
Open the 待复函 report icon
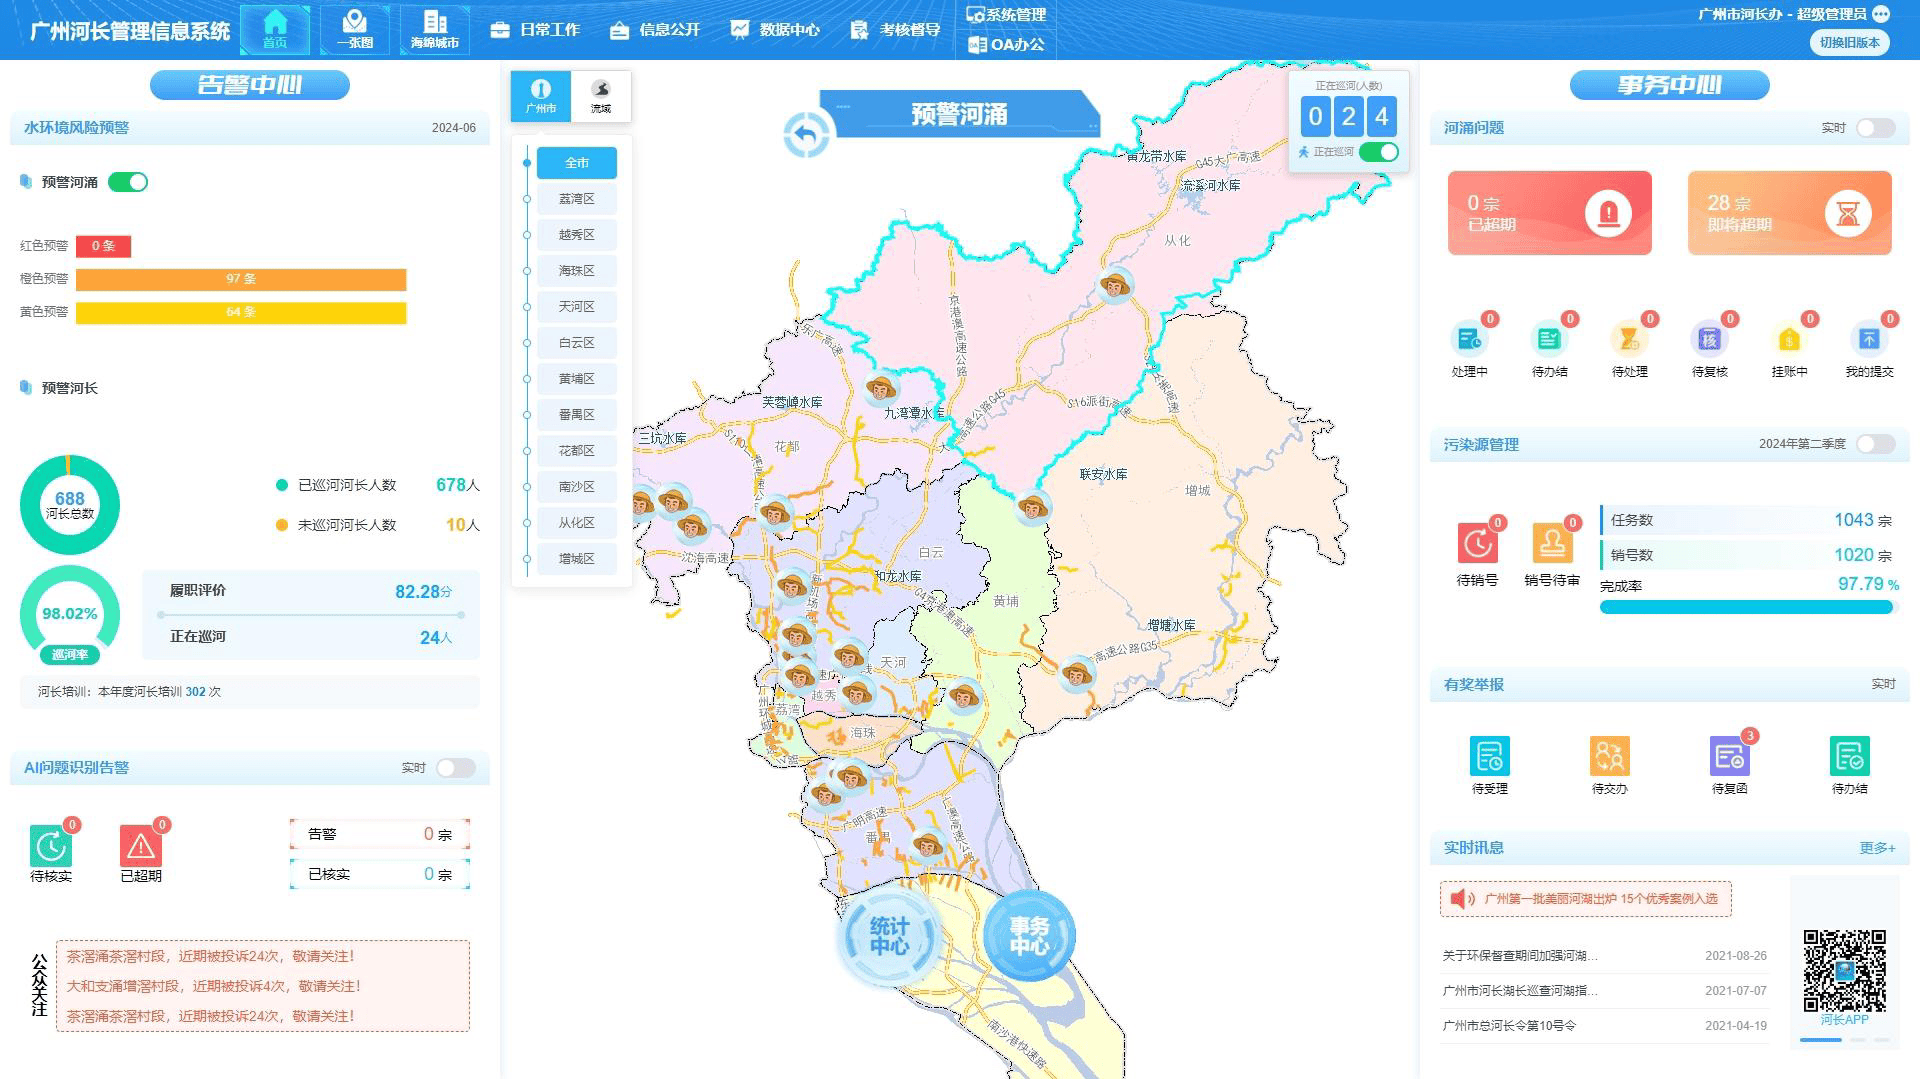1729,757
